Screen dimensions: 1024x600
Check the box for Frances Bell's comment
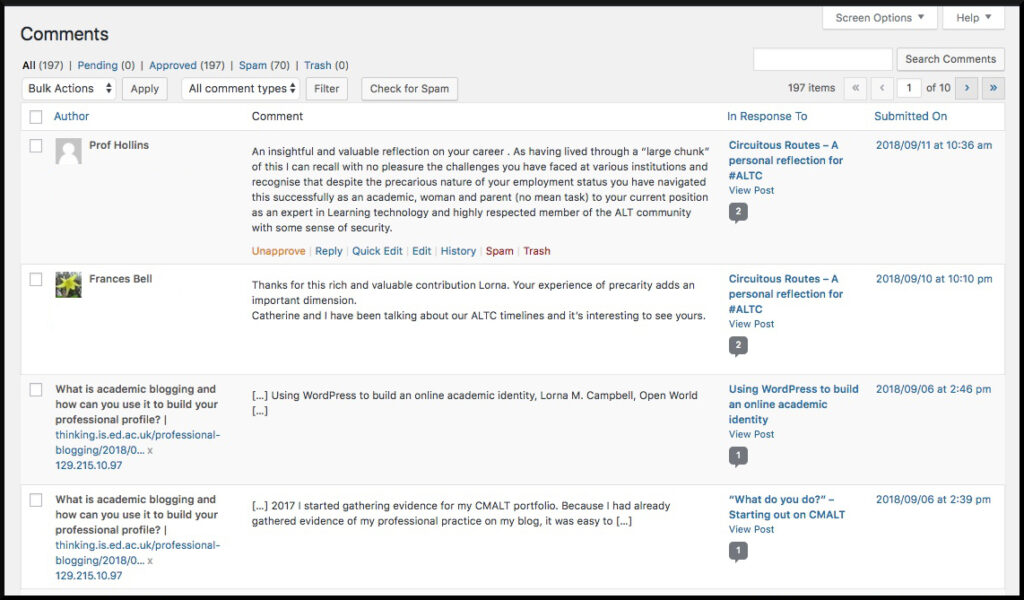click(x=36, y=280)
